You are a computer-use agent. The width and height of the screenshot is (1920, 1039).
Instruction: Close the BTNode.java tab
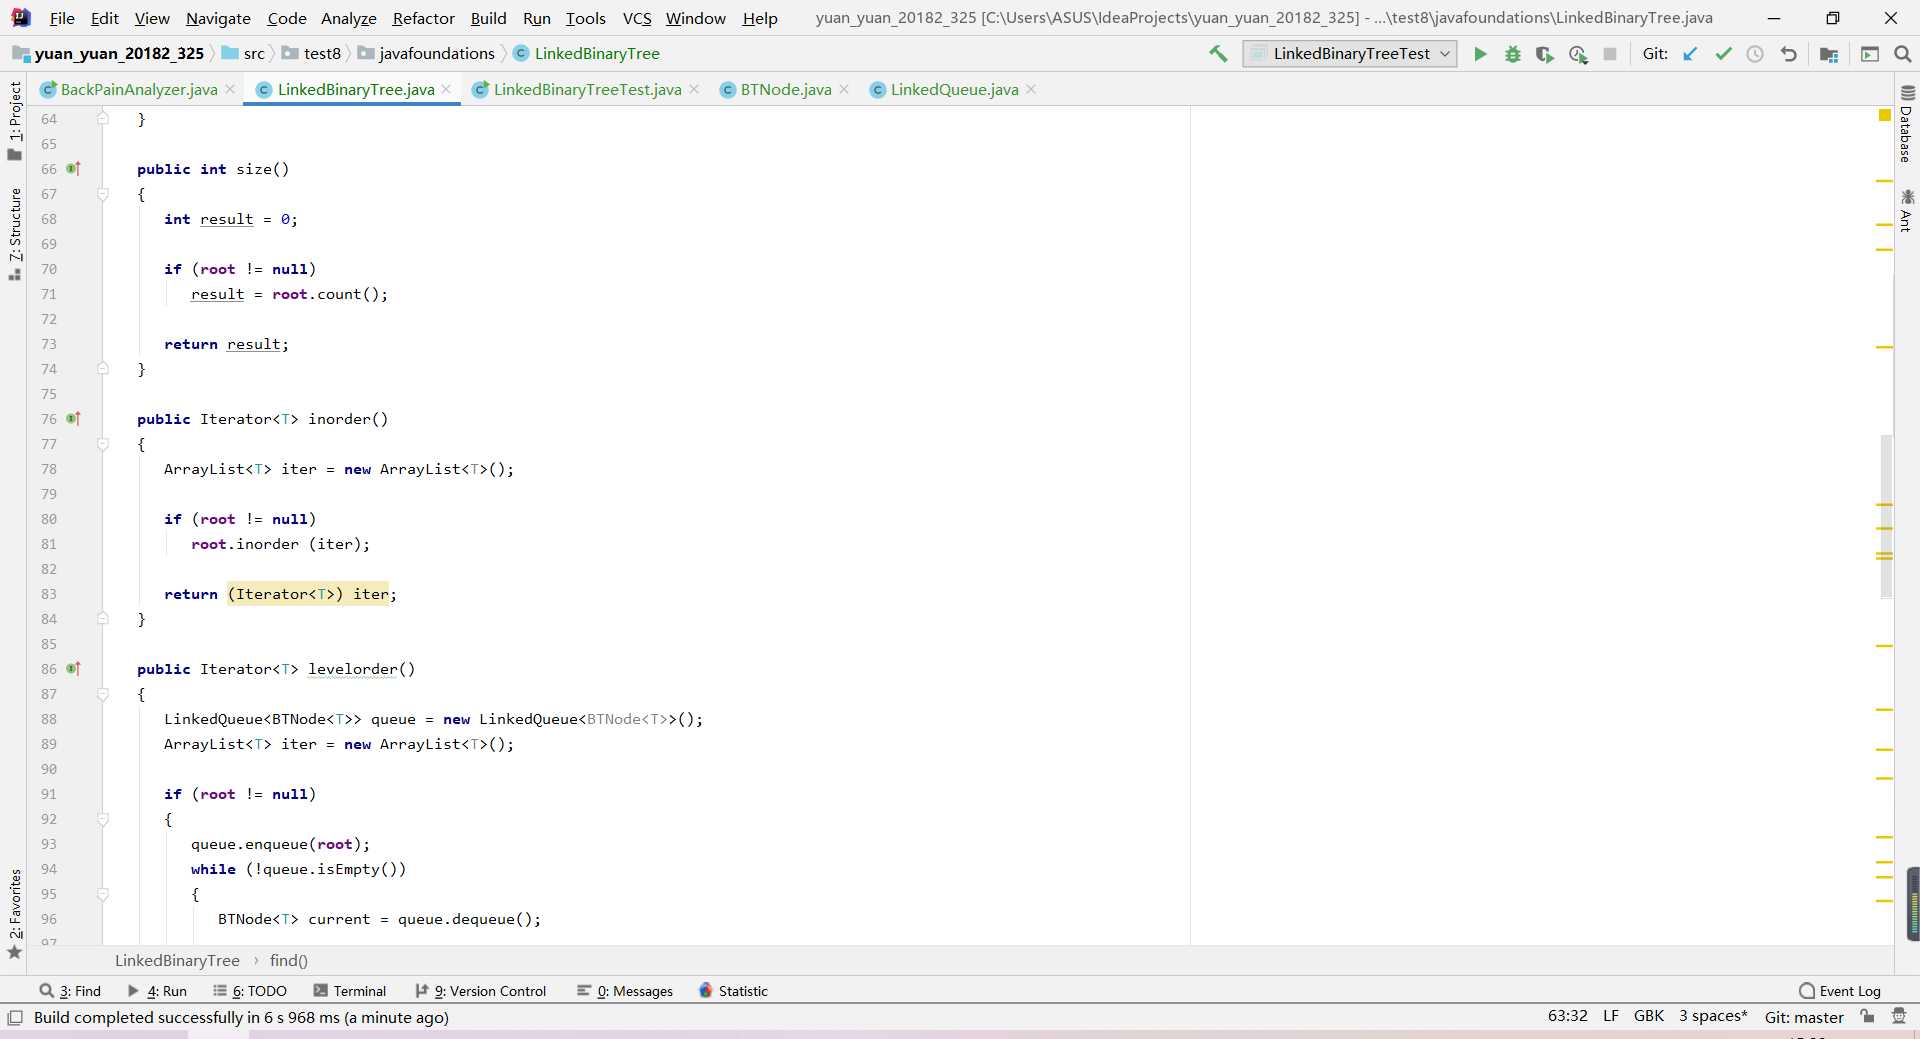pos(844,89)
